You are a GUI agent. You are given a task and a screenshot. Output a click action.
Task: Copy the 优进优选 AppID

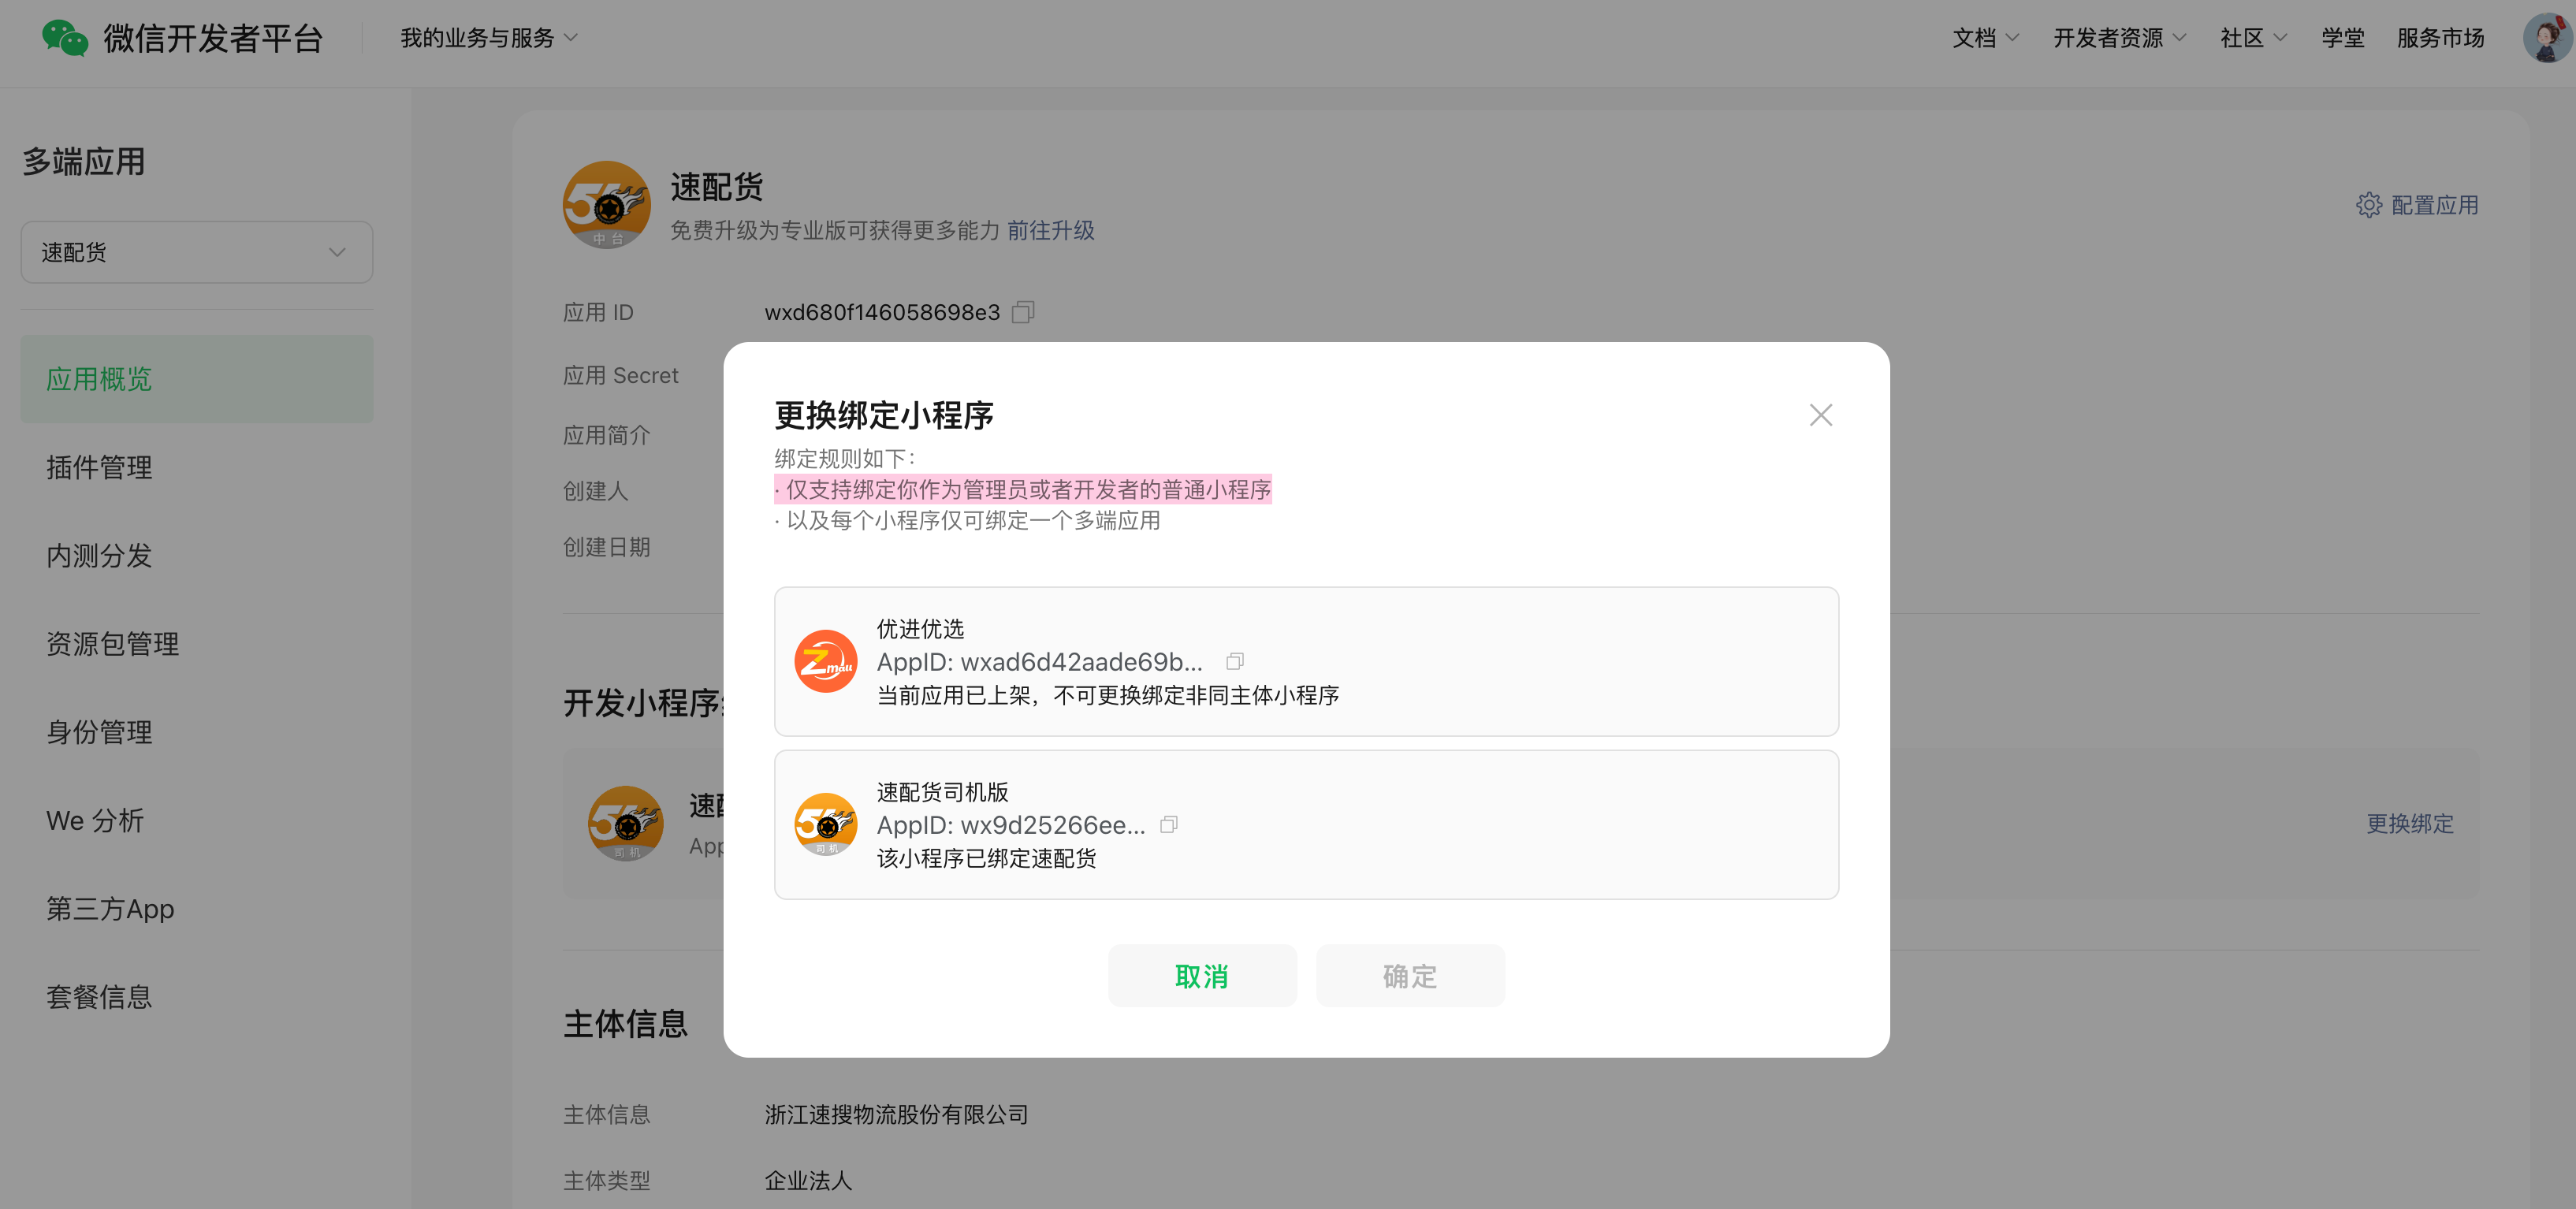tap(1235, 661)
